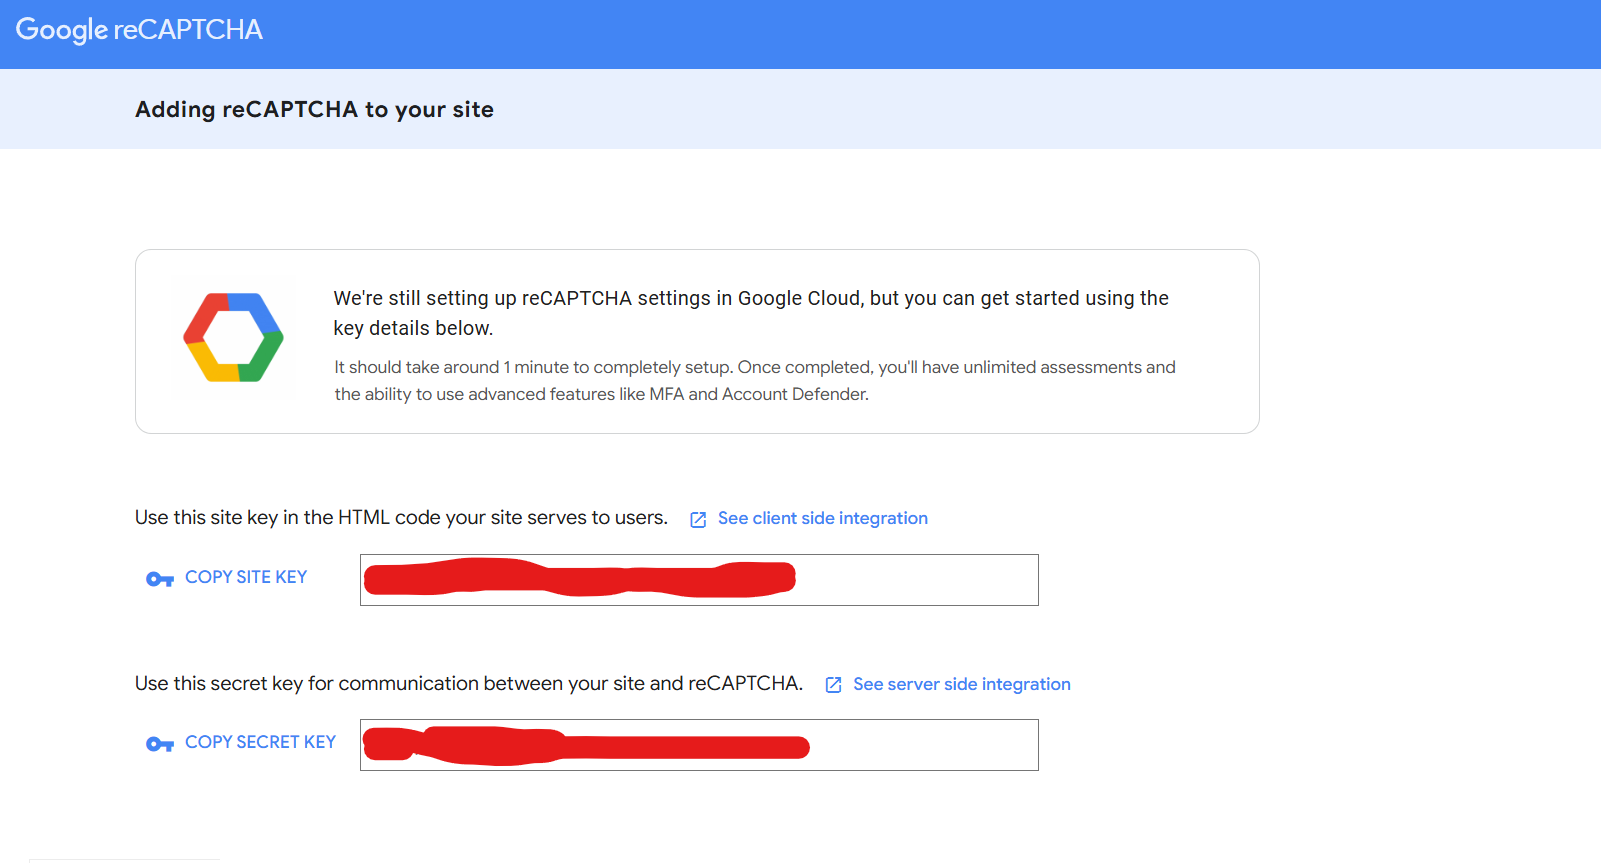The height and width of the screenshot is (863, 1601).
Task: Open See client side integration link
Action: [822, 518]
